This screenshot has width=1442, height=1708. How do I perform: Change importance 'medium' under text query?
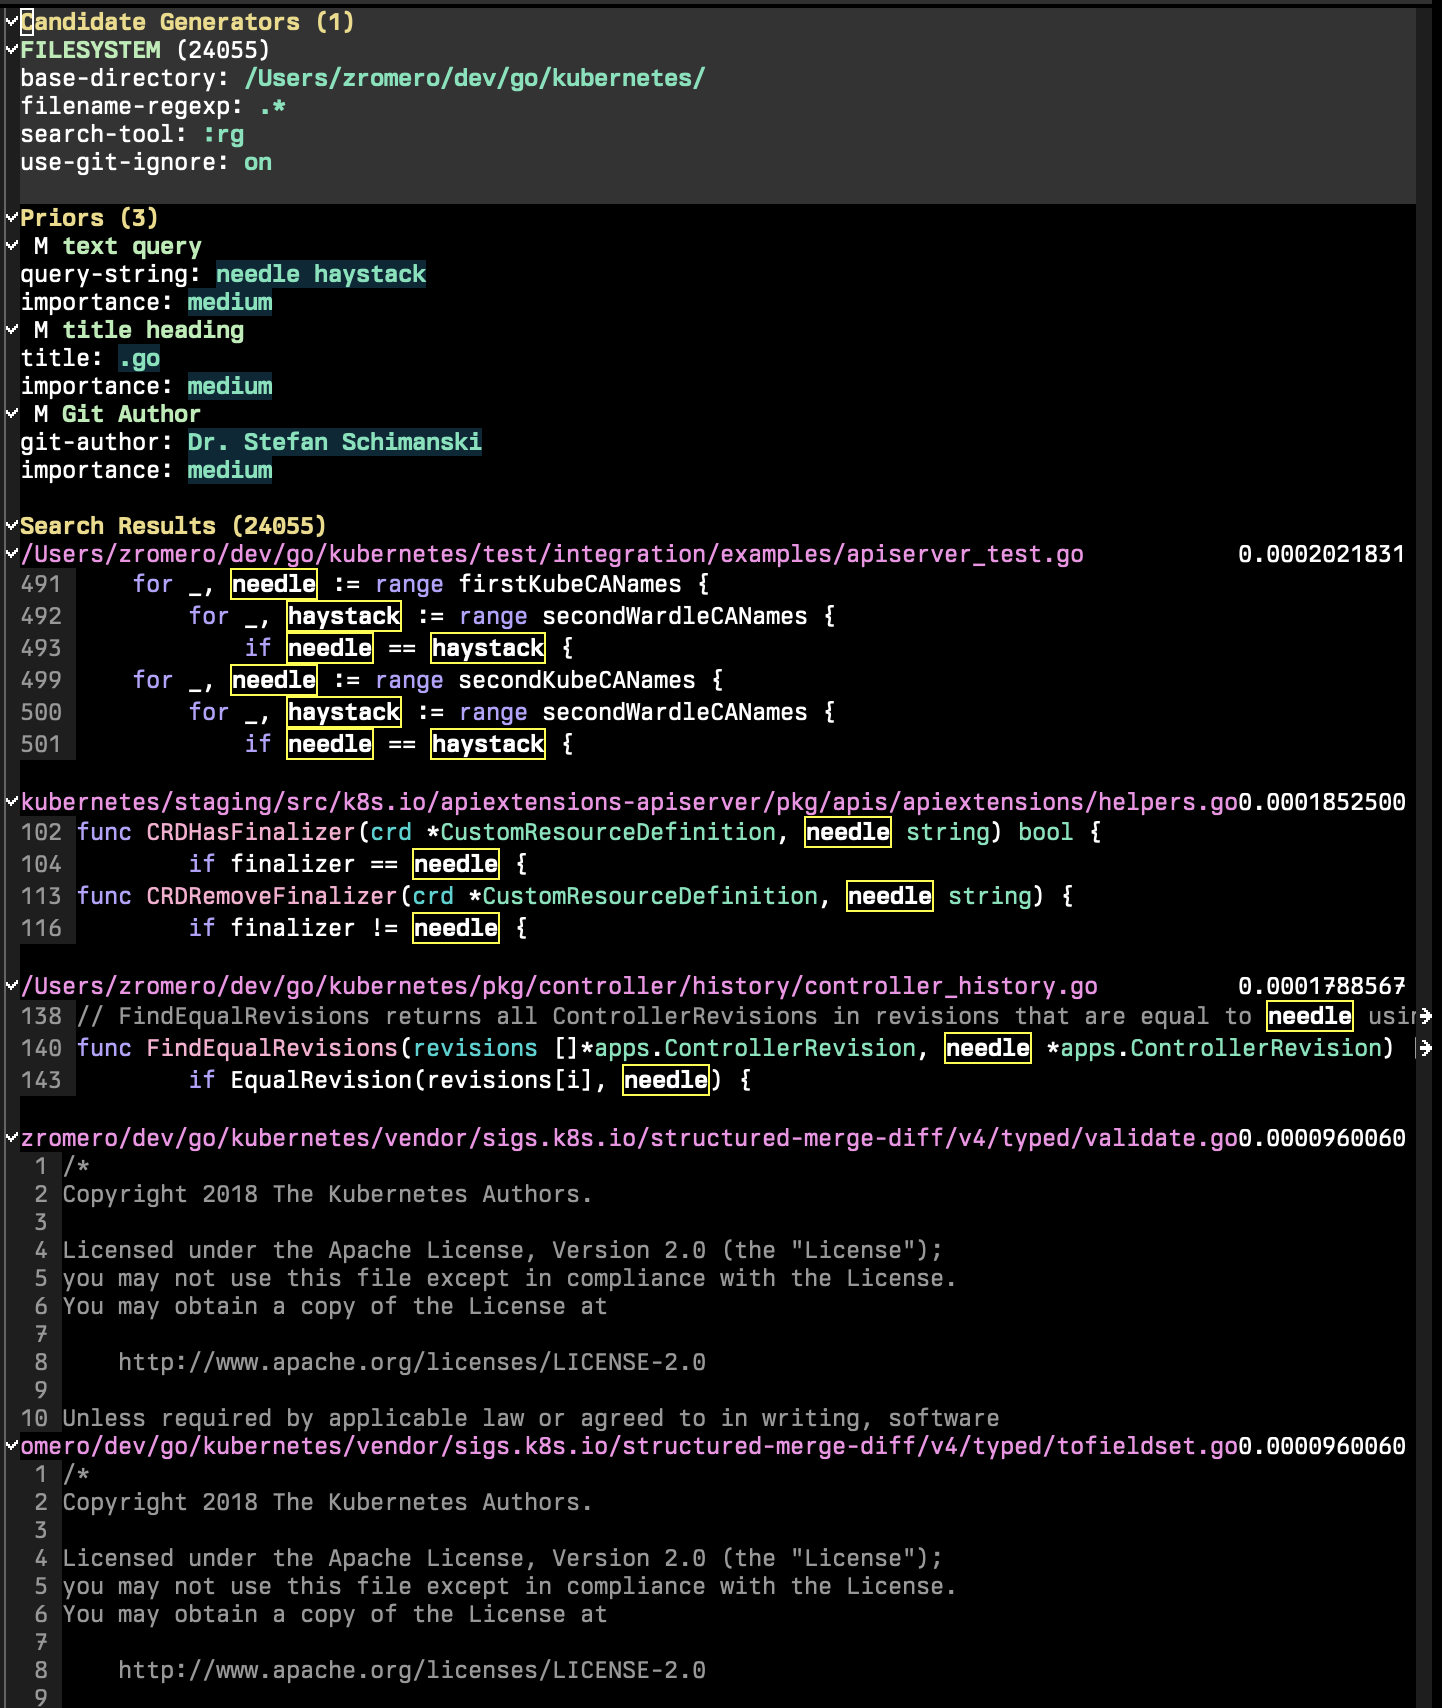point(229,302)
